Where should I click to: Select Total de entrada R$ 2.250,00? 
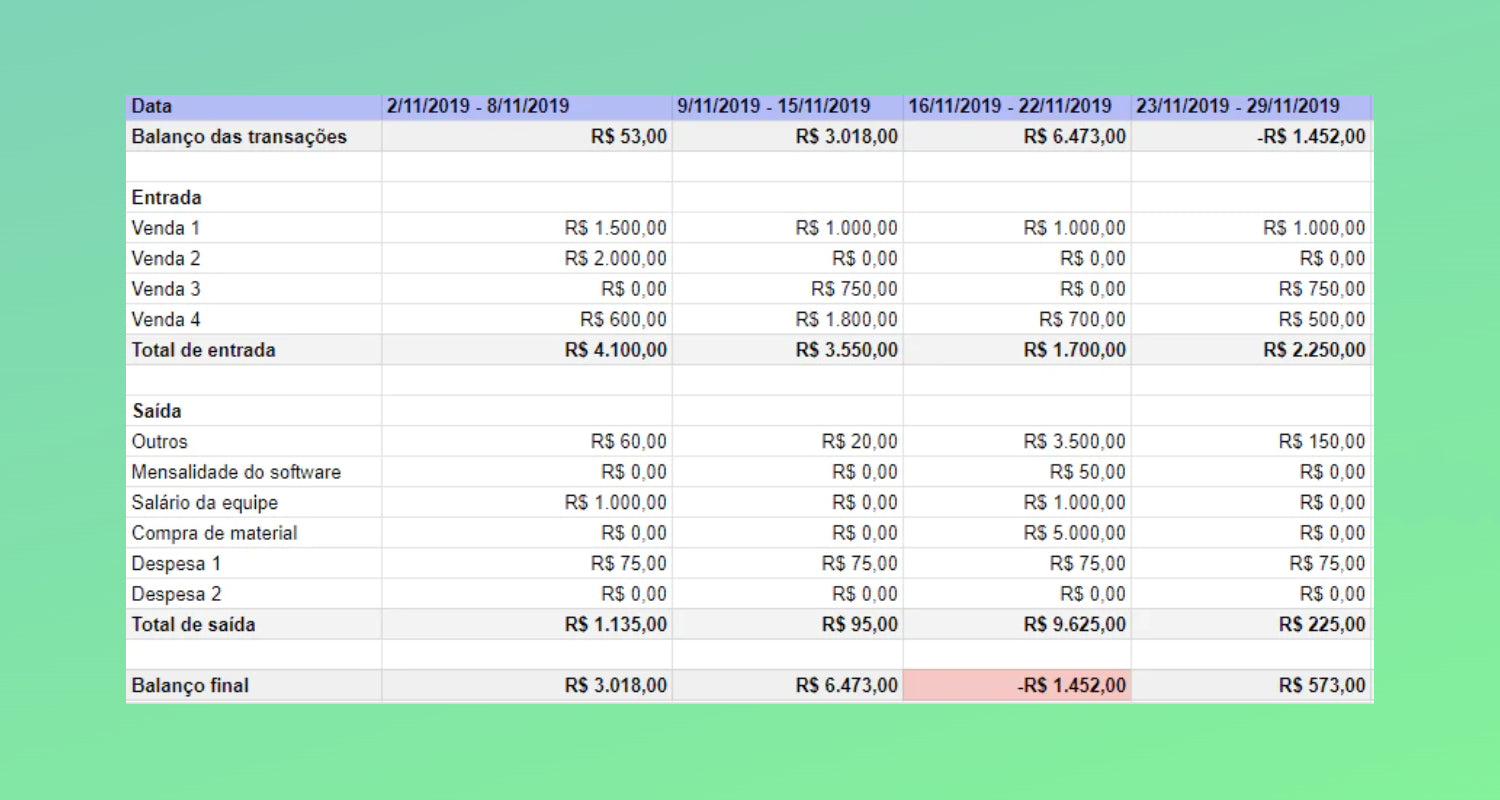click(1252, 350)
